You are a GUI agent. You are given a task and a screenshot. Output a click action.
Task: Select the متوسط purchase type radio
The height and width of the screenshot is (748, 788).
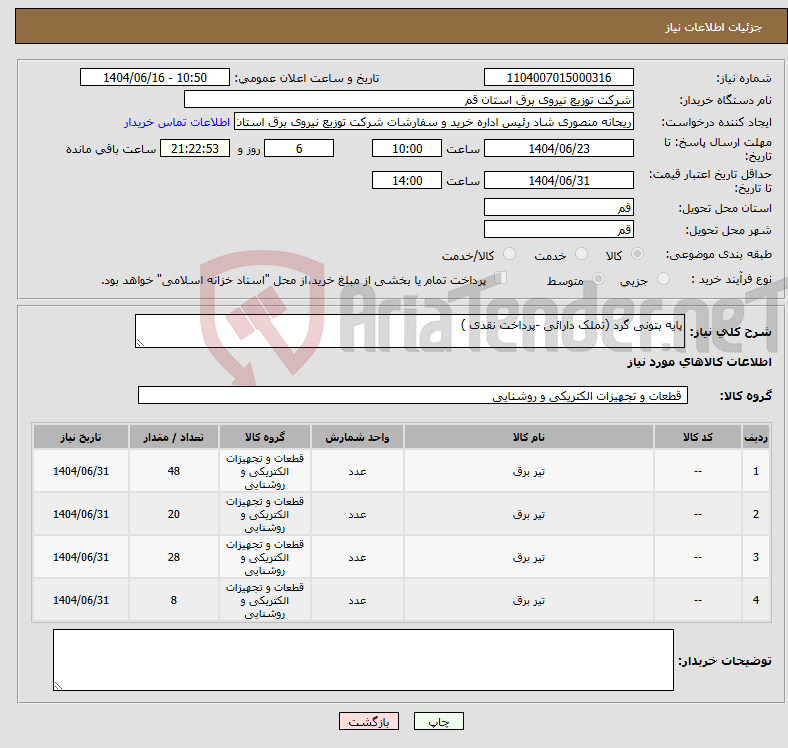598,278
